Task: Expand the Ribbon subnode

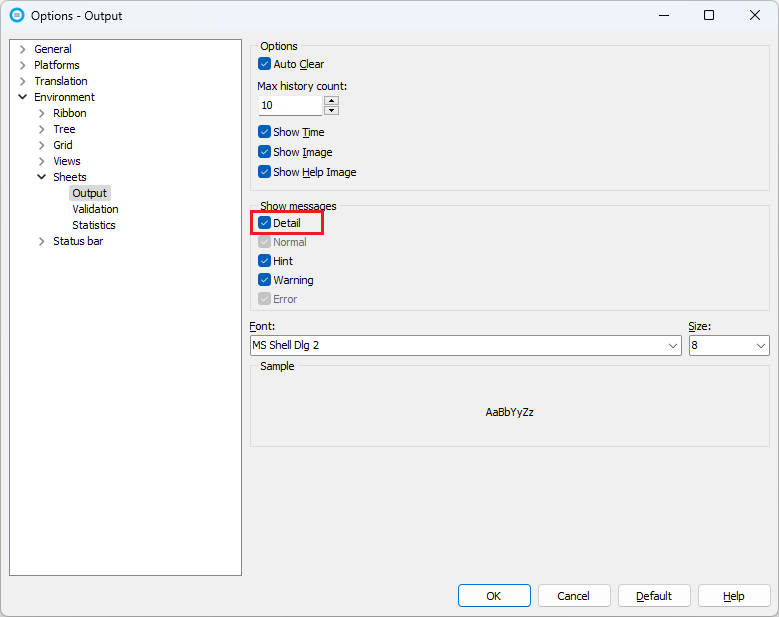Action: (42, 113)
